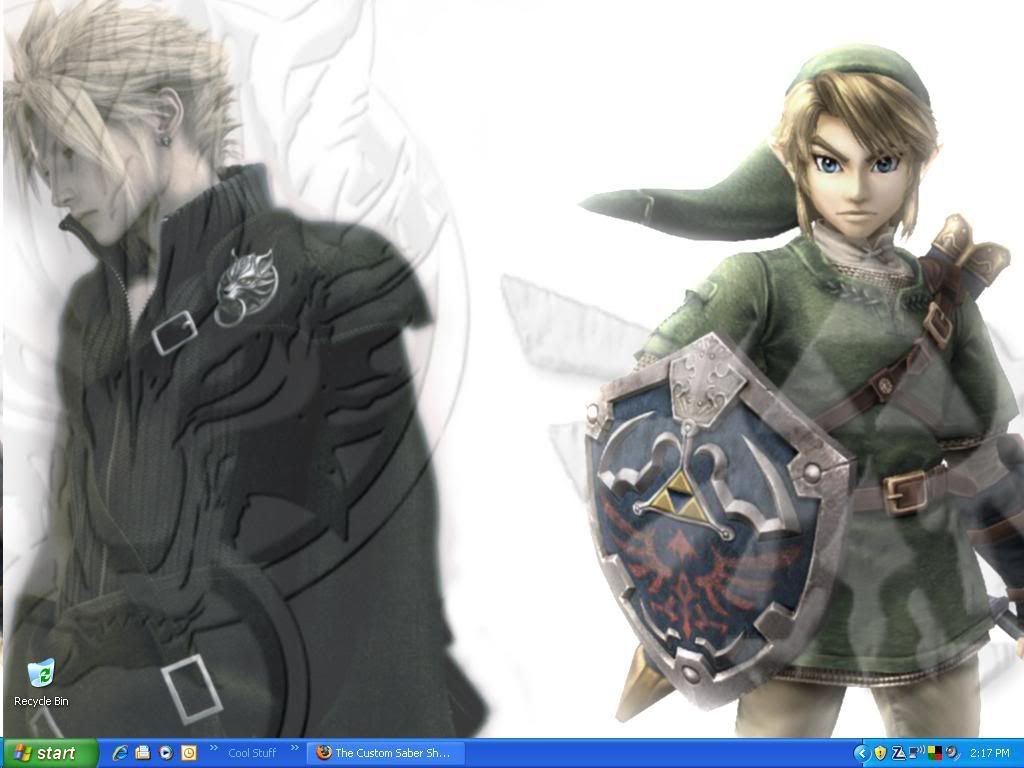Open the Start menu

[50, 753]
